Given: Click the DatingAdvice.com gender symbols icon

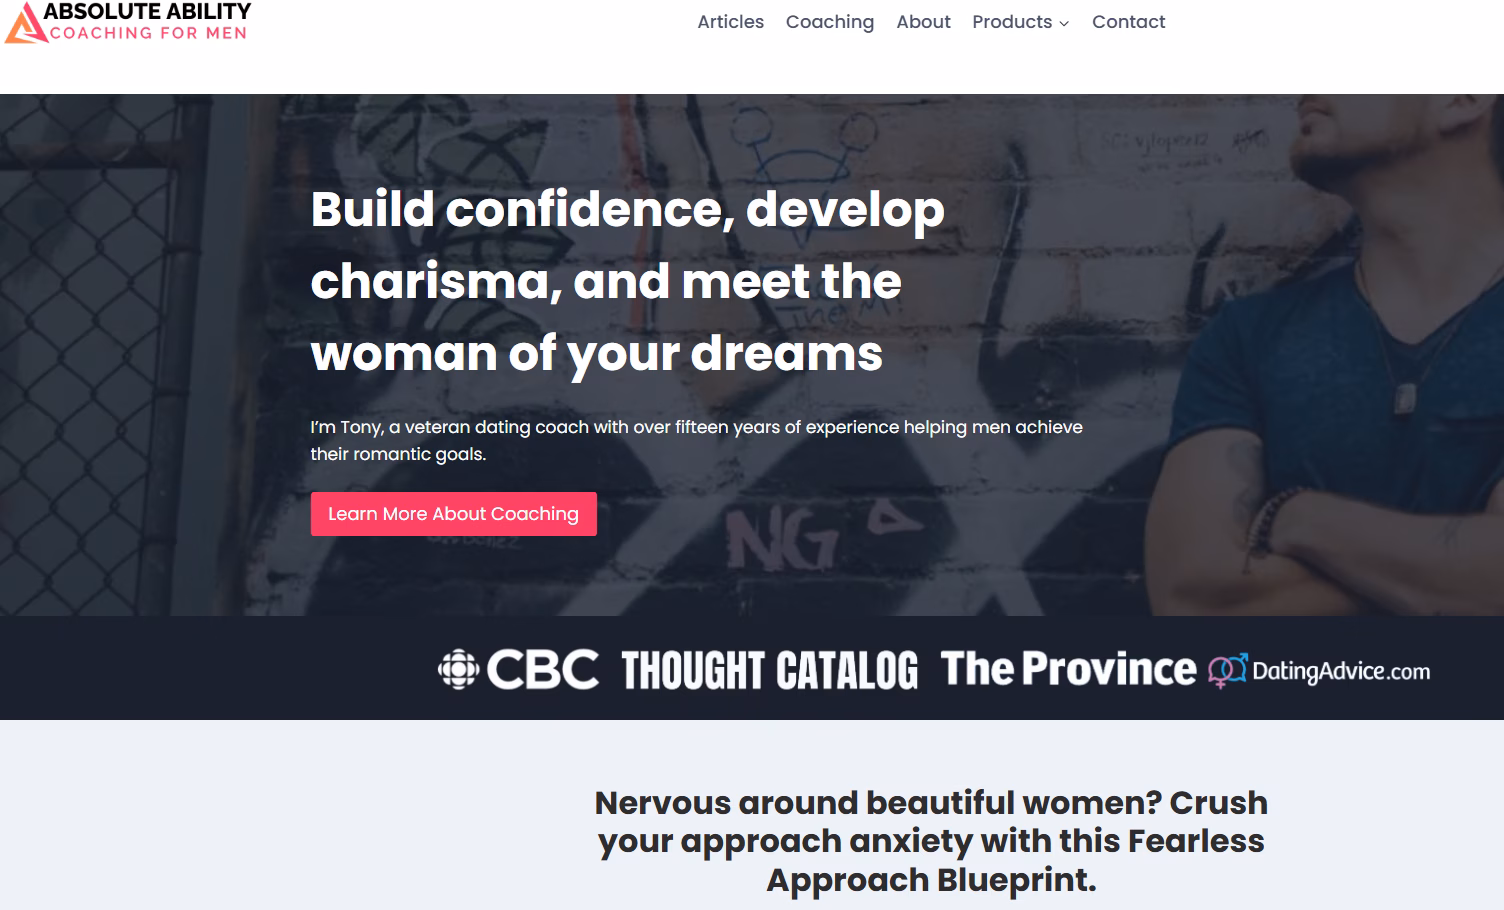Looking at the screenshot, I should (1227, 670).
